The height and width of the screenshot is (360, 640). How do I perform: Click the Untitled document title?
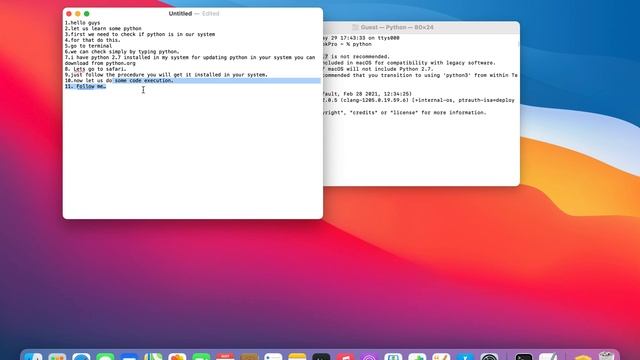[x=180, y=13]
